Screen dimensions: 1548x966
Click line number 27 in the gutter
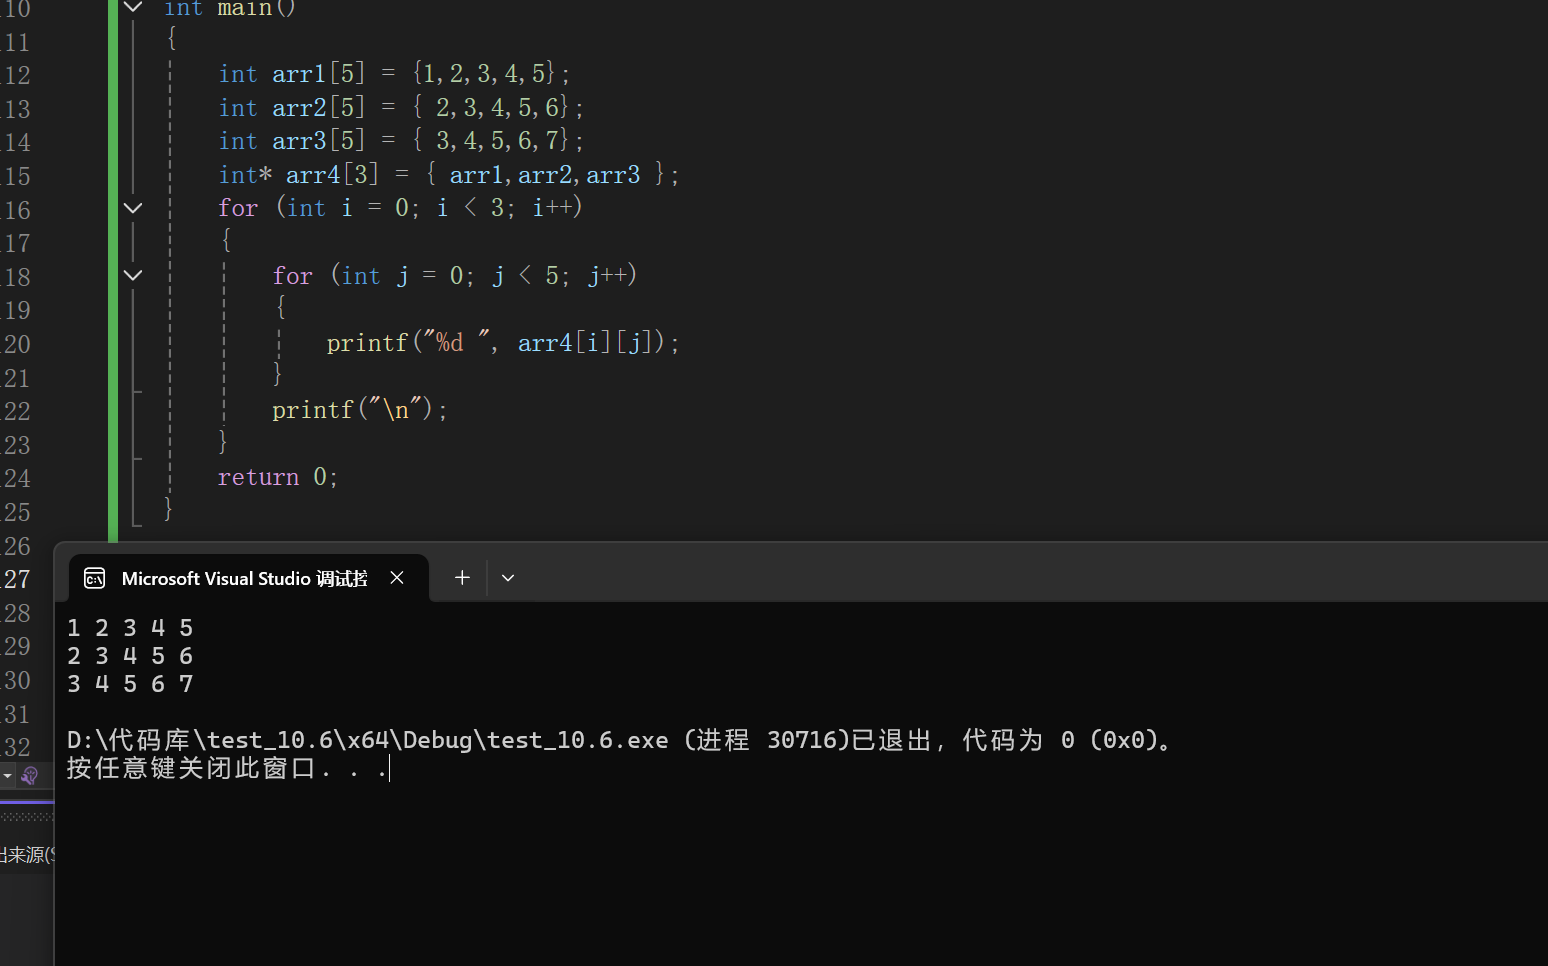17,580
